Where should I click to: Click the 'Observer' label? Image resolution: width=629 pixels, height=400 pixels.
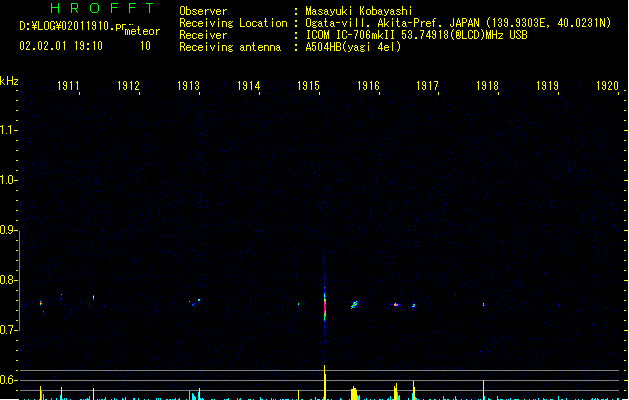203,11
